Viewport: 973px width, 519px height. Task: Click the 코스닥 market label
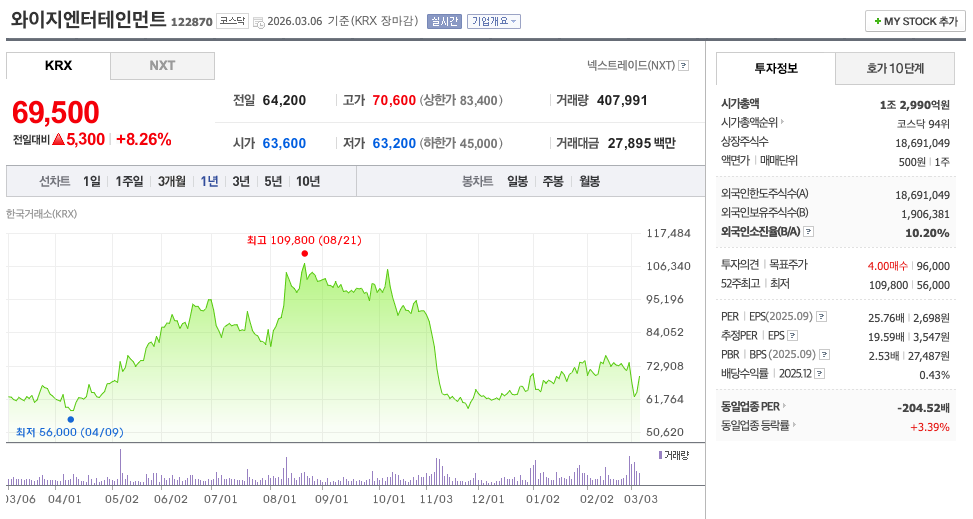[233, 21]
